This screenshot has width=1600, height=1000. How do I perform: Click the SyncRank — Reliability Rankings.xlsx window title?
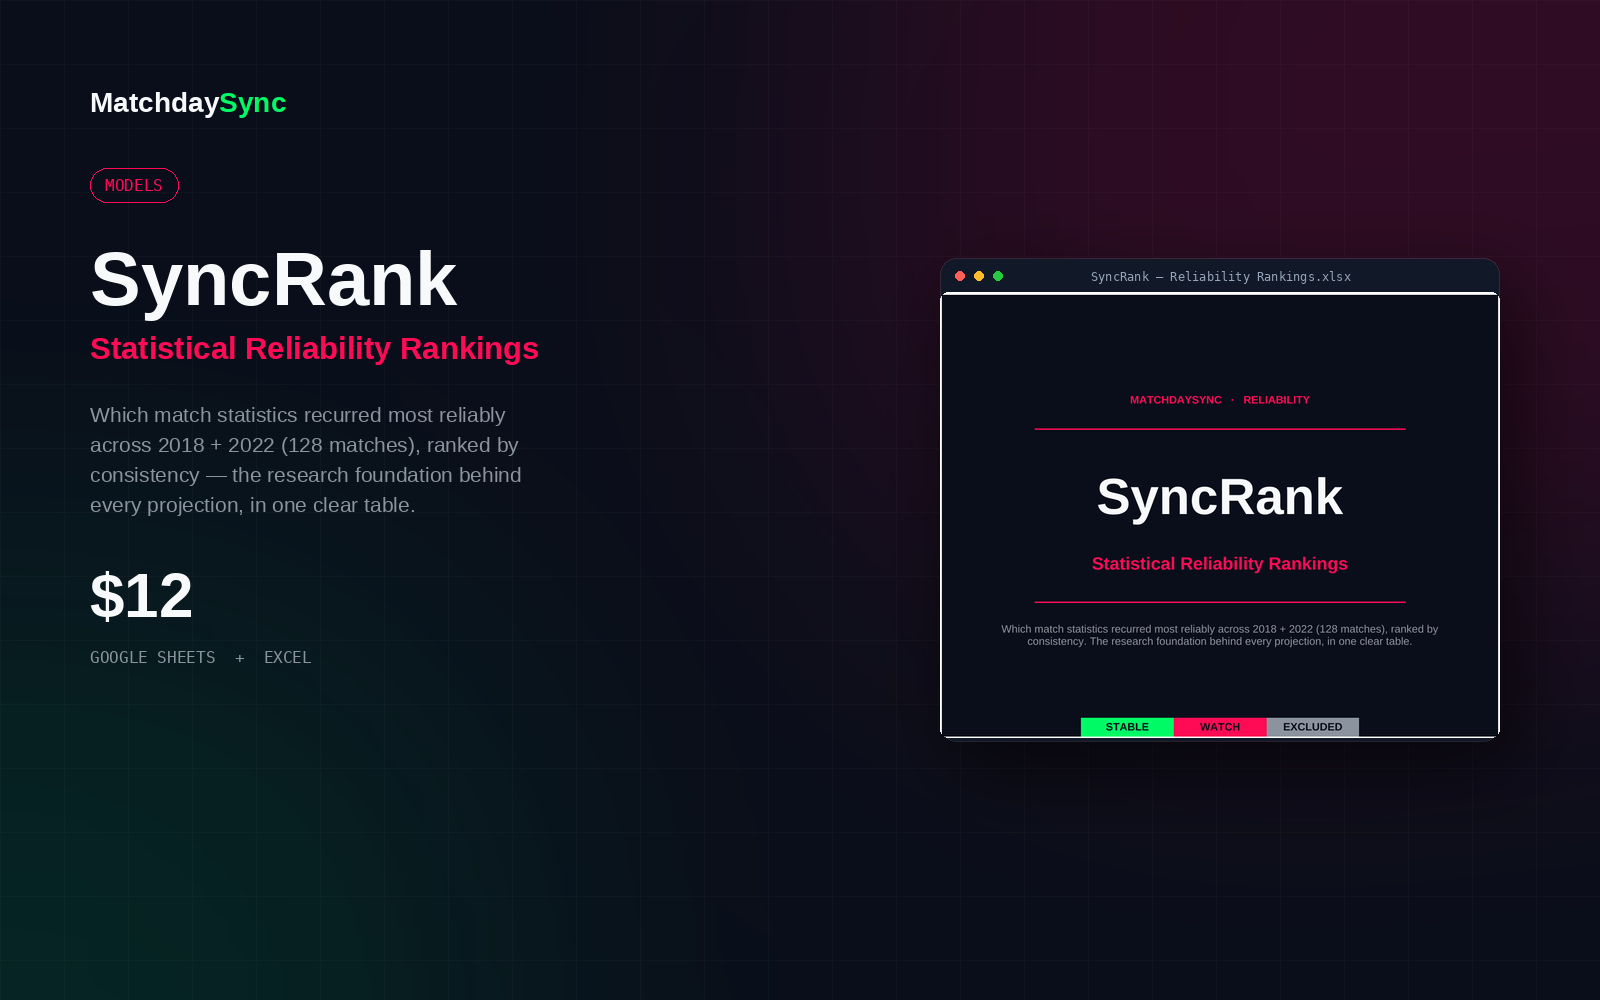(1220, 277)
